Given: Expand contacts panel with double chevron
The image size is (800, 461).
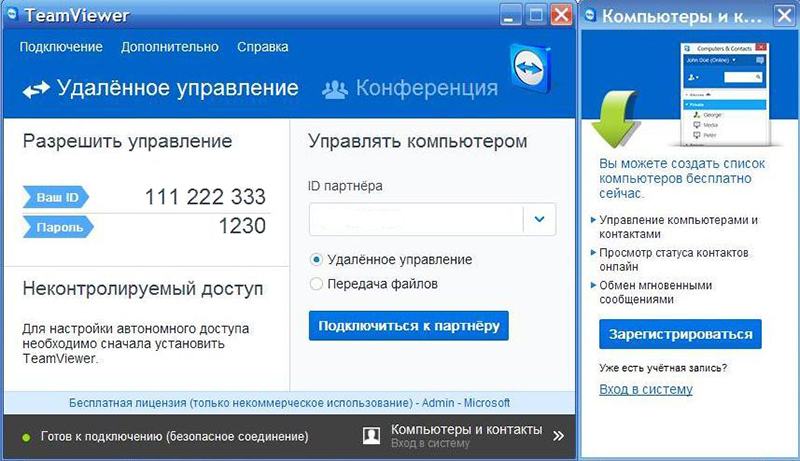Looking at the screenshot, I should [x=559, y=436].
